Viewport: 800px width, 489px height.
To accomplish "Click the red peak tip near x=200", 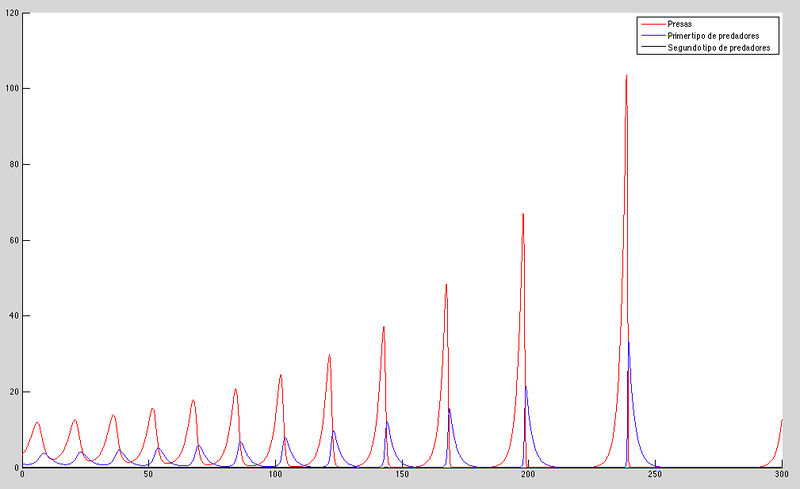I will (522, 214).
